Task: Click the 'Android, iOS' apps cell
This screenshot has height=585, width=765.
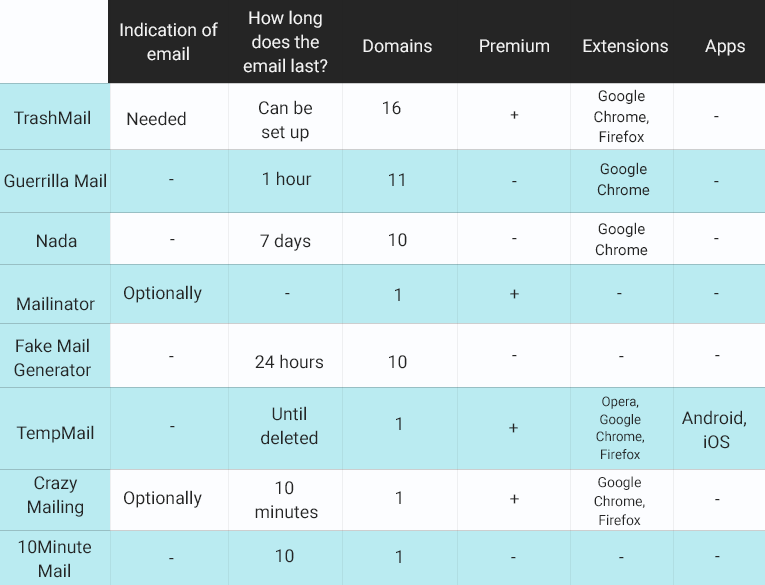Action: click(715, 430)
